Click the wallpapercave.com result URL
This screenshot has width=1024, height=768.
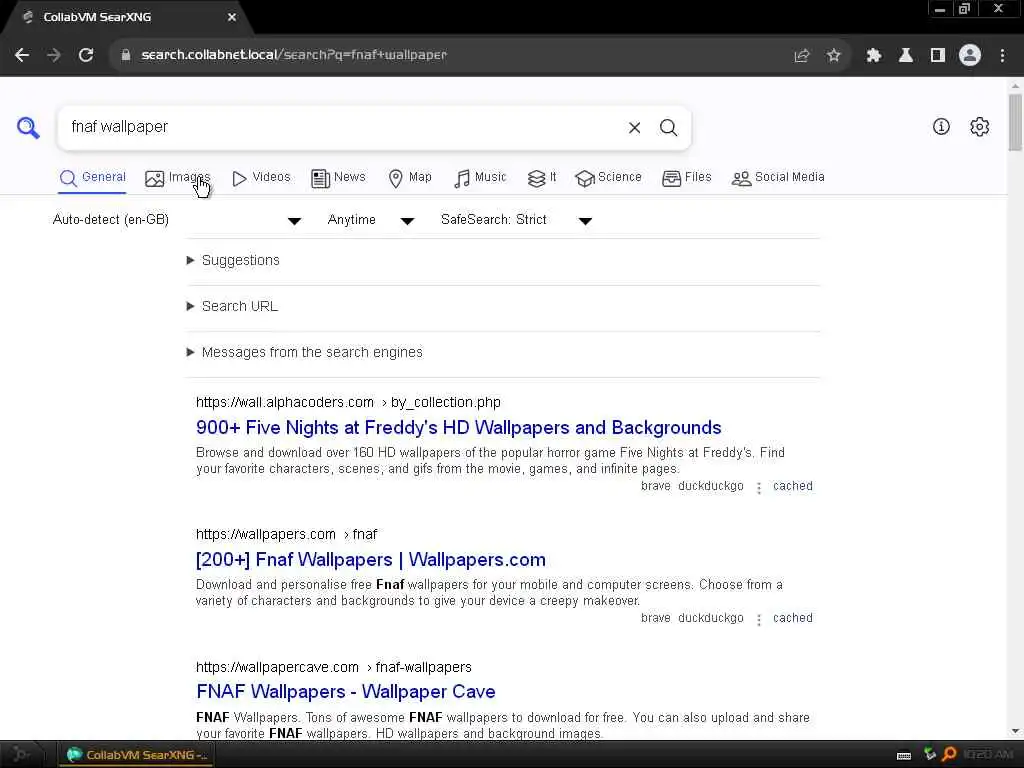[x=334, y=667]
